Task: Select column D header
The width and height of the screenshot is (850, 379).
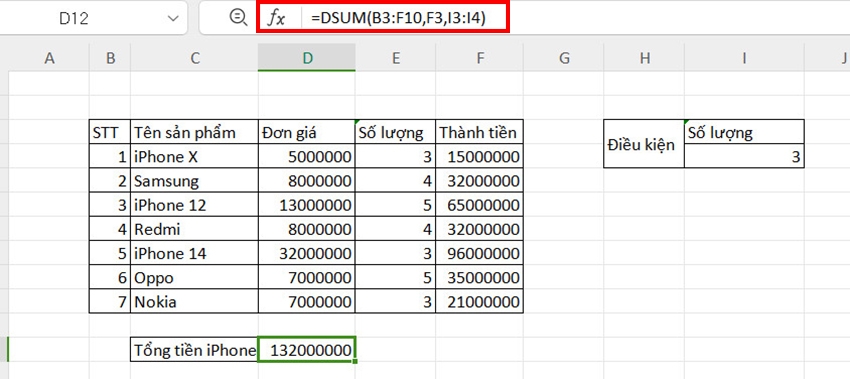Action: click(307, 58)
